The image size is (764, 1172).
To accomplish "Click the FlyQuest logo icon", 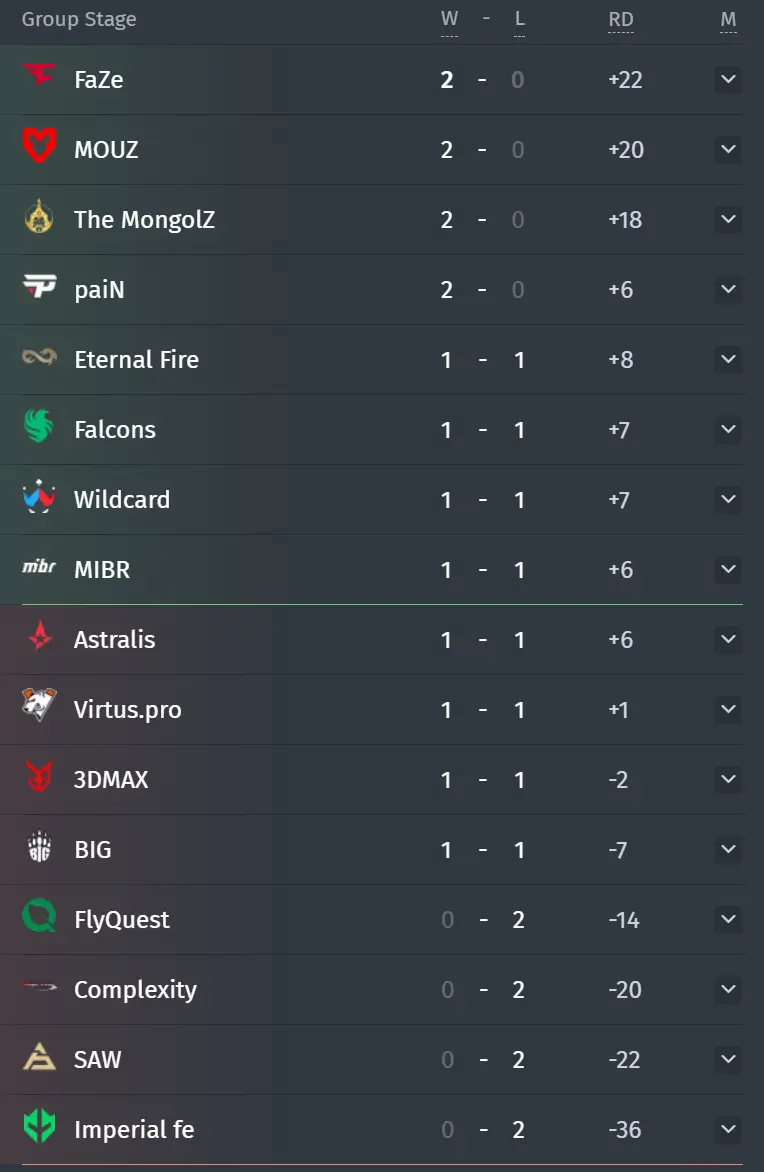I will pos(40,916).
